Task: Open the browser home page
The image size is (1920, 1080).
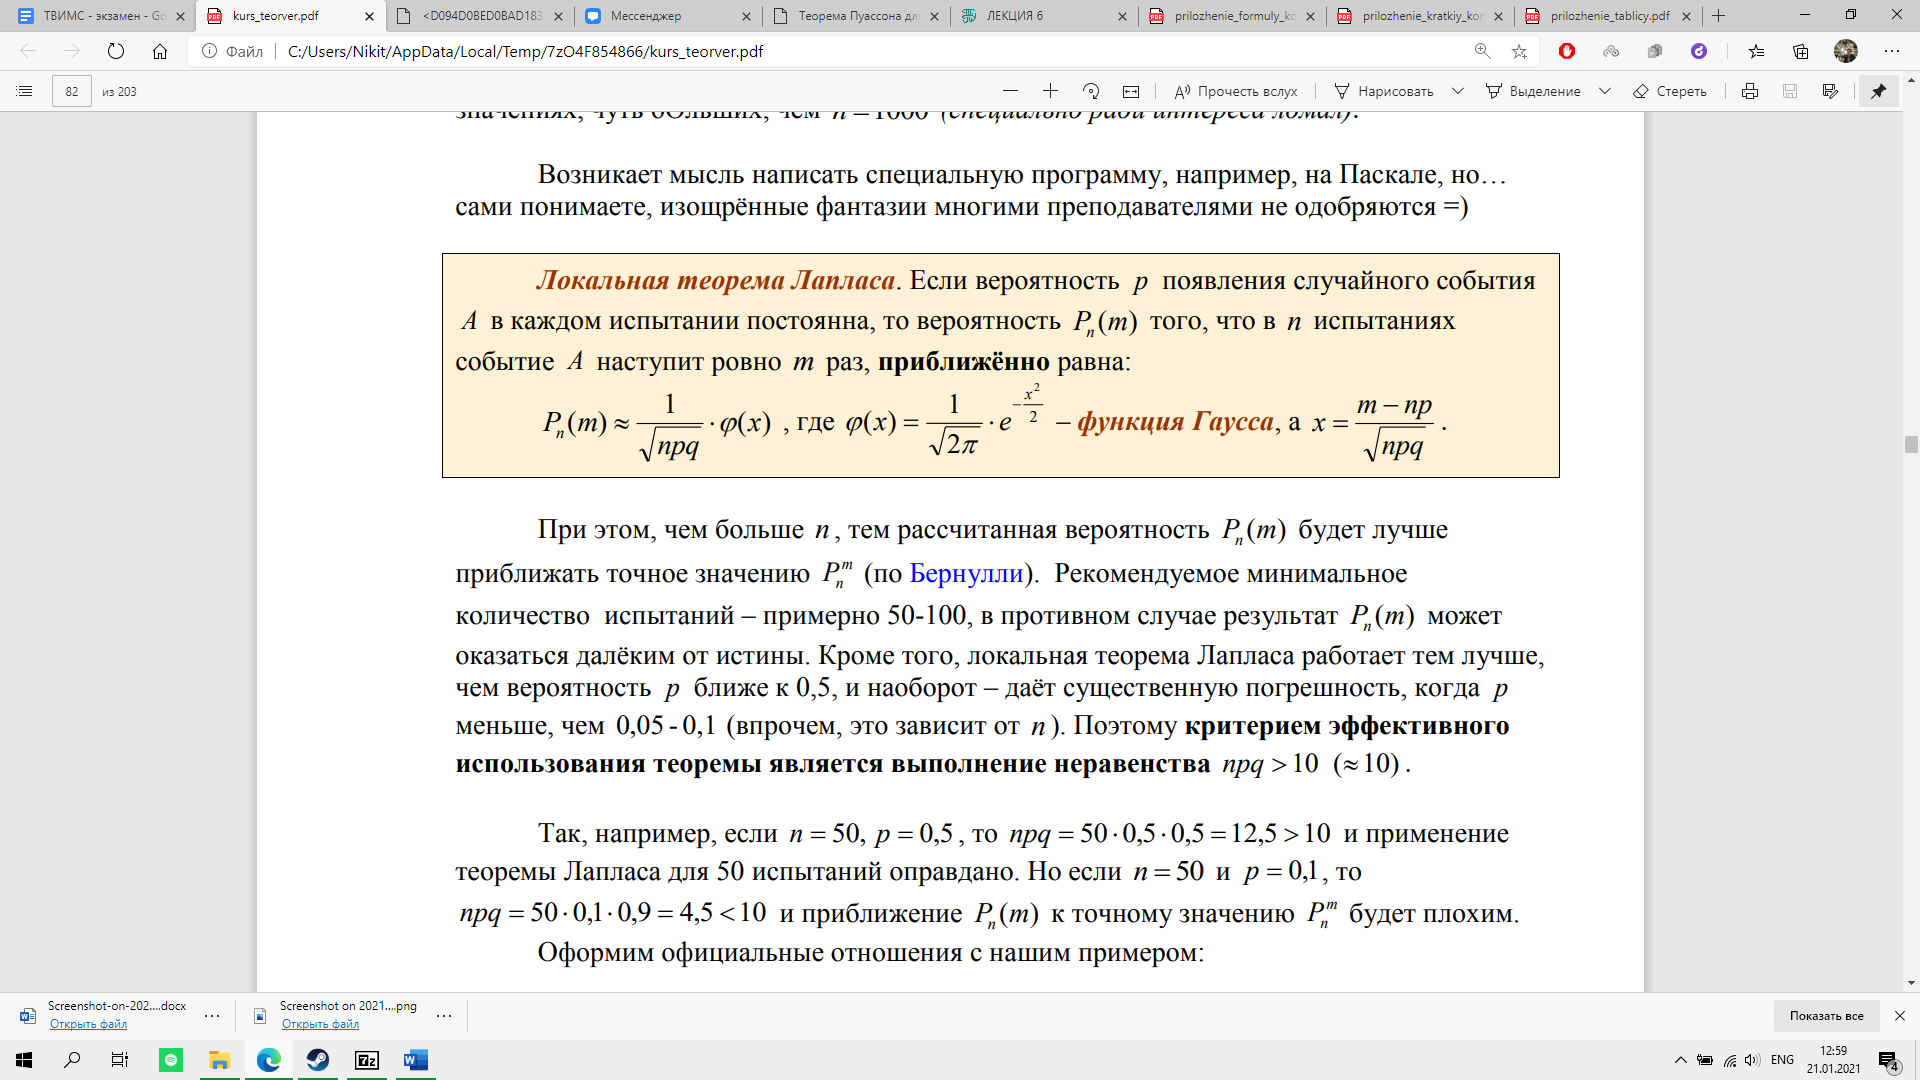Action: pos(160,51)
